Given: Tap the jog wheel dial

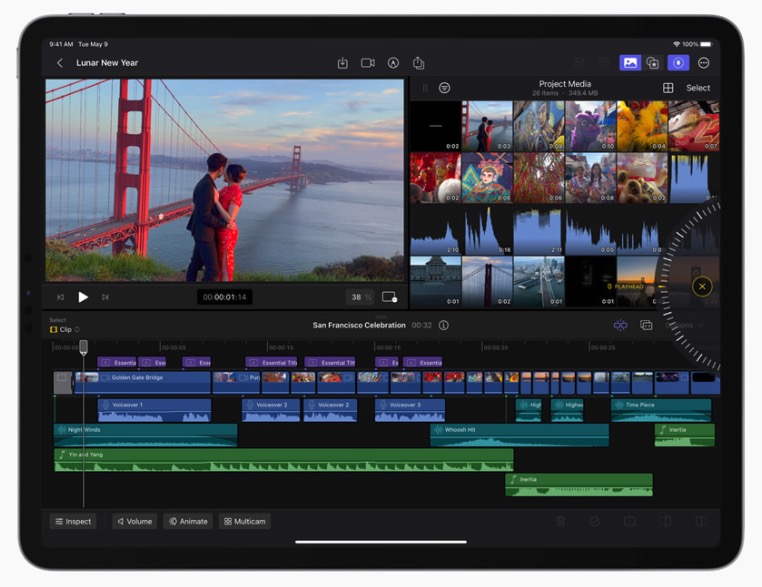Looking at the screenshot, I should point(690,287).
